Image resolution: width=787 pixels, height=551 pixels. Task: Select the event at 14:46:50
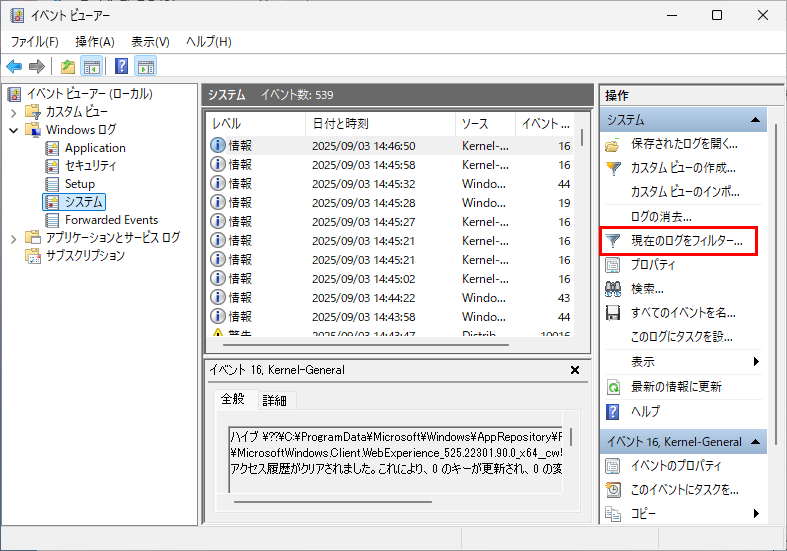[x=390, y=146]
